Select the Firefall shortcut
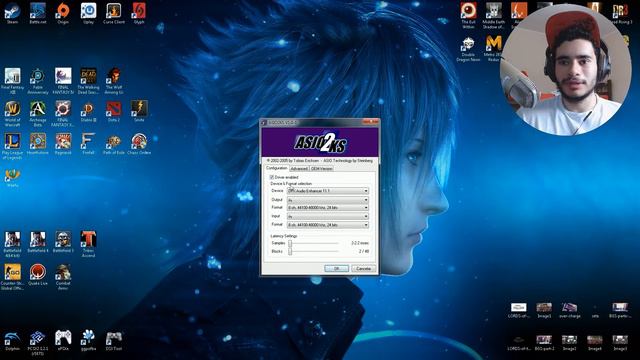This screenshot has width=640, height=360. click(x=88, y=144)
